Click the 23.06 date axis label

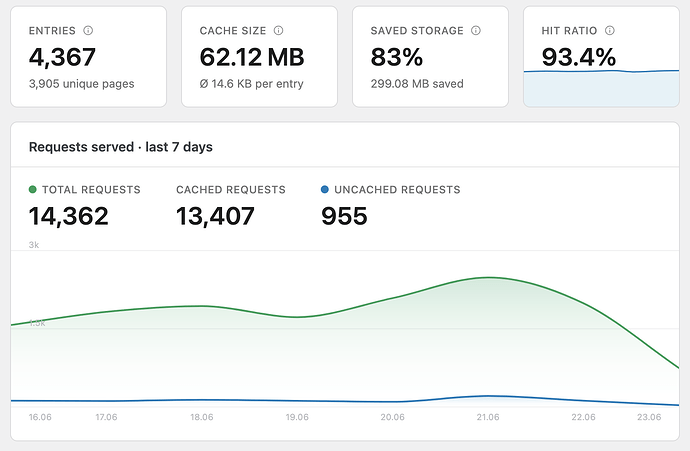[649, 417]
